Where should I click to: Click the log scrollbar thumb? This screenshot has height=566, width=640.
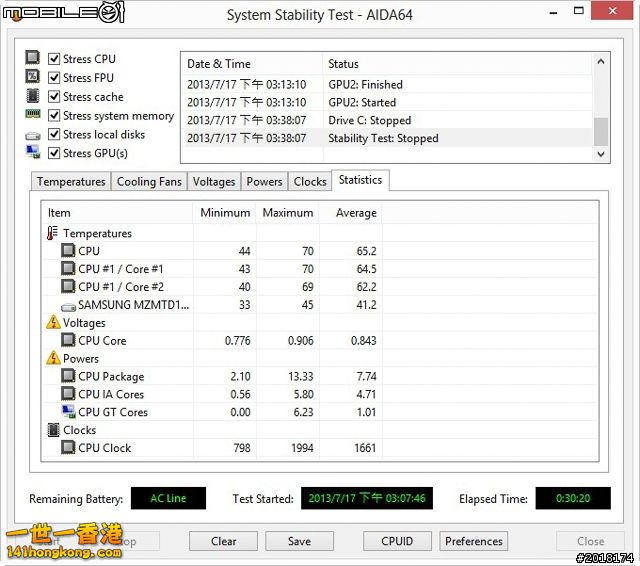[601, 131]
